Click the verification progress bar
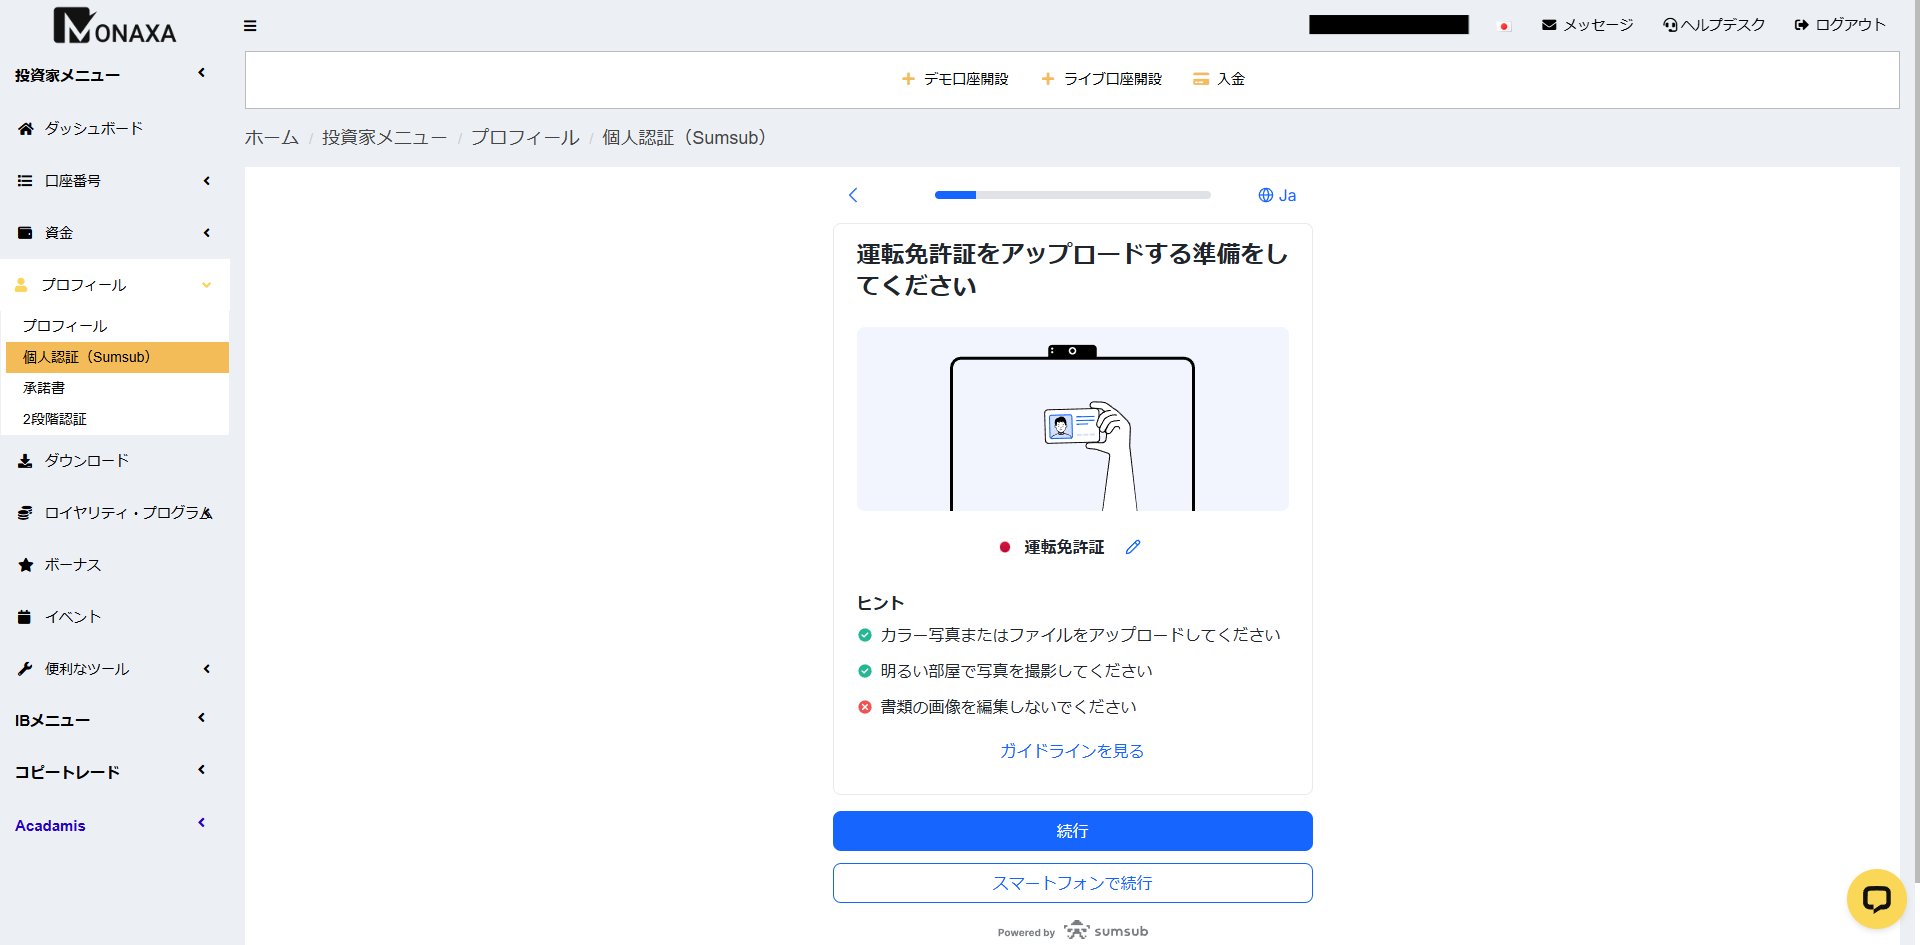 click(x=1072, y=195)
